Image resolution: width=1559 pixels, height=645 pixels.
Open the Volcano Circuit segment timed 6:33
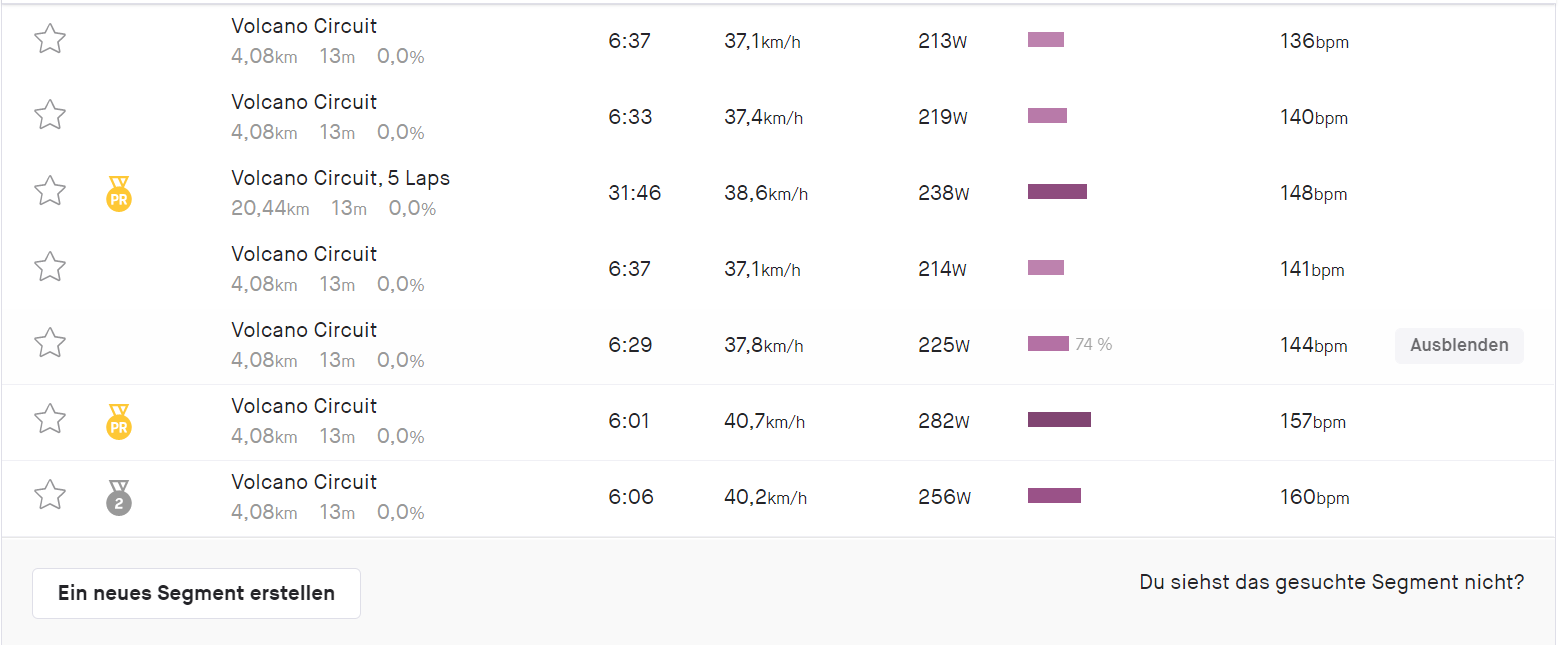(x=304, y=102)
